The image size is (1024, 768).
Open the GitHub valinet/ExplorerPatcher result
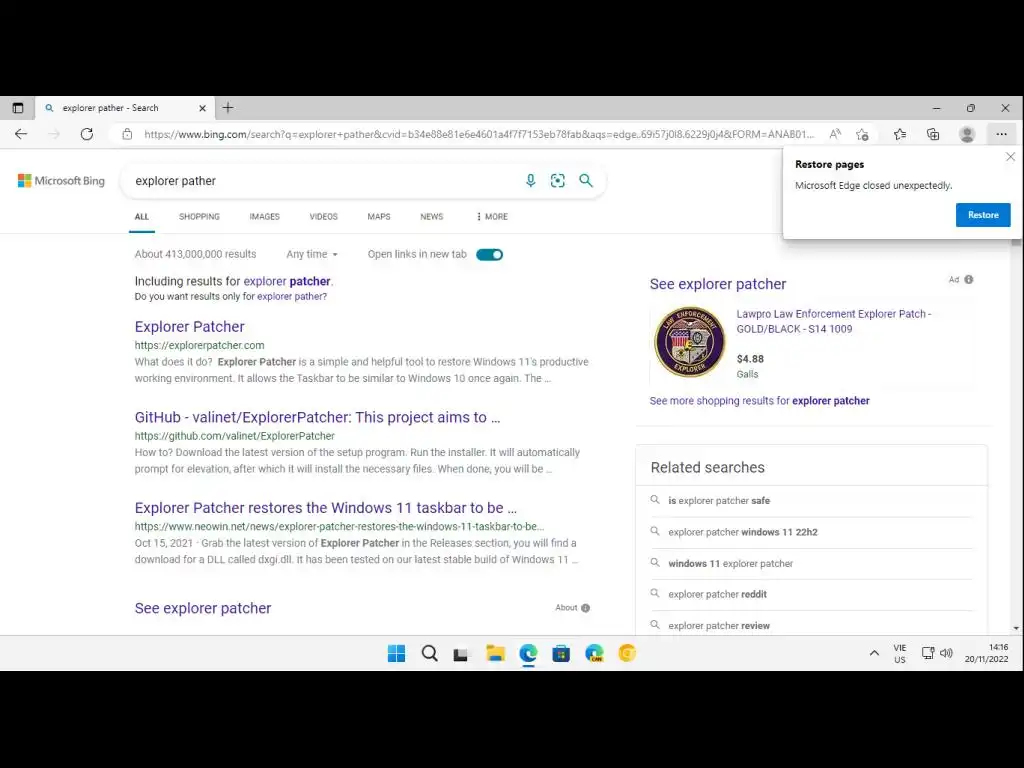[317, 417]
